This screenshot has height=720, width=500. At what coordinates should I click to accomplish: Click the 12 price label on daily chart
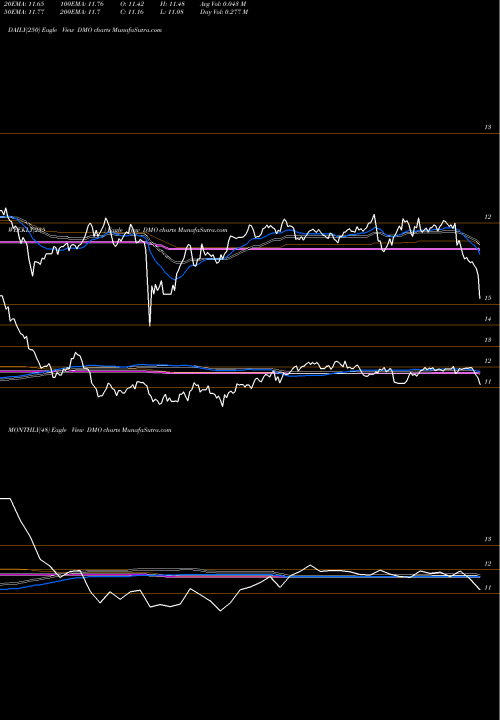coord(488,217)
